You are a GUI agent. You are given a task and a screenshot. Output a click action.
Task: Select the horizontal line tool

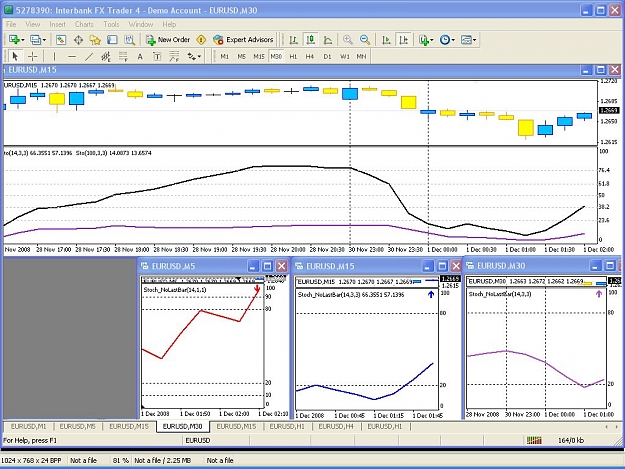point(72,57)
